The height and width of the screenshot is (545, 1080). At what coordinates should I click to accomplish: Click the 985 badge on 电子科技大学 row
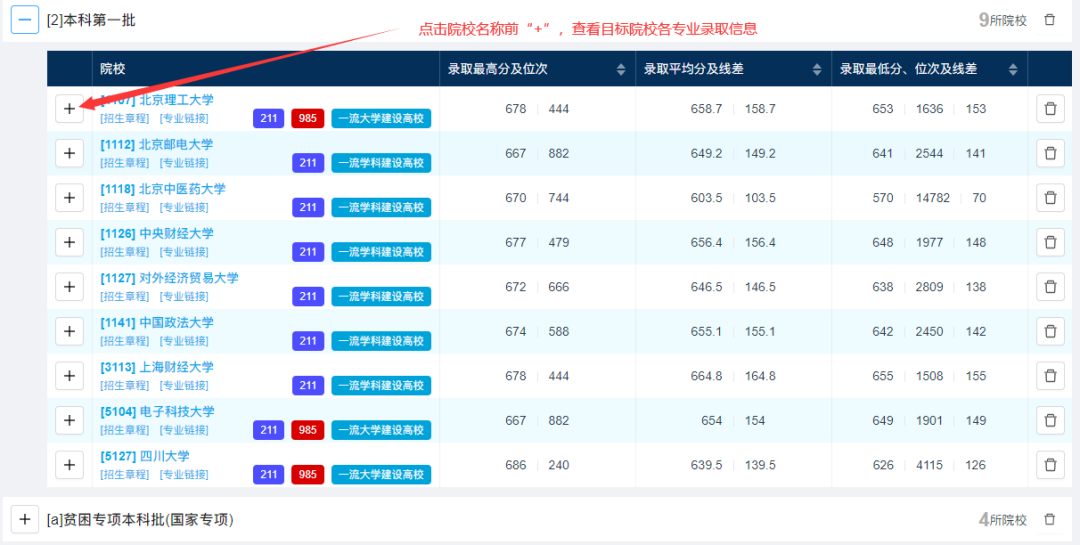[308, 430]
